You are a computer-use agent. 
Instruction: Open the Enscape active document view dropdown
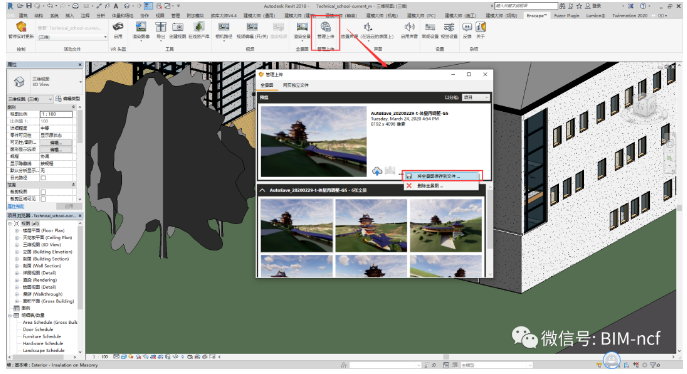(72, 37)
